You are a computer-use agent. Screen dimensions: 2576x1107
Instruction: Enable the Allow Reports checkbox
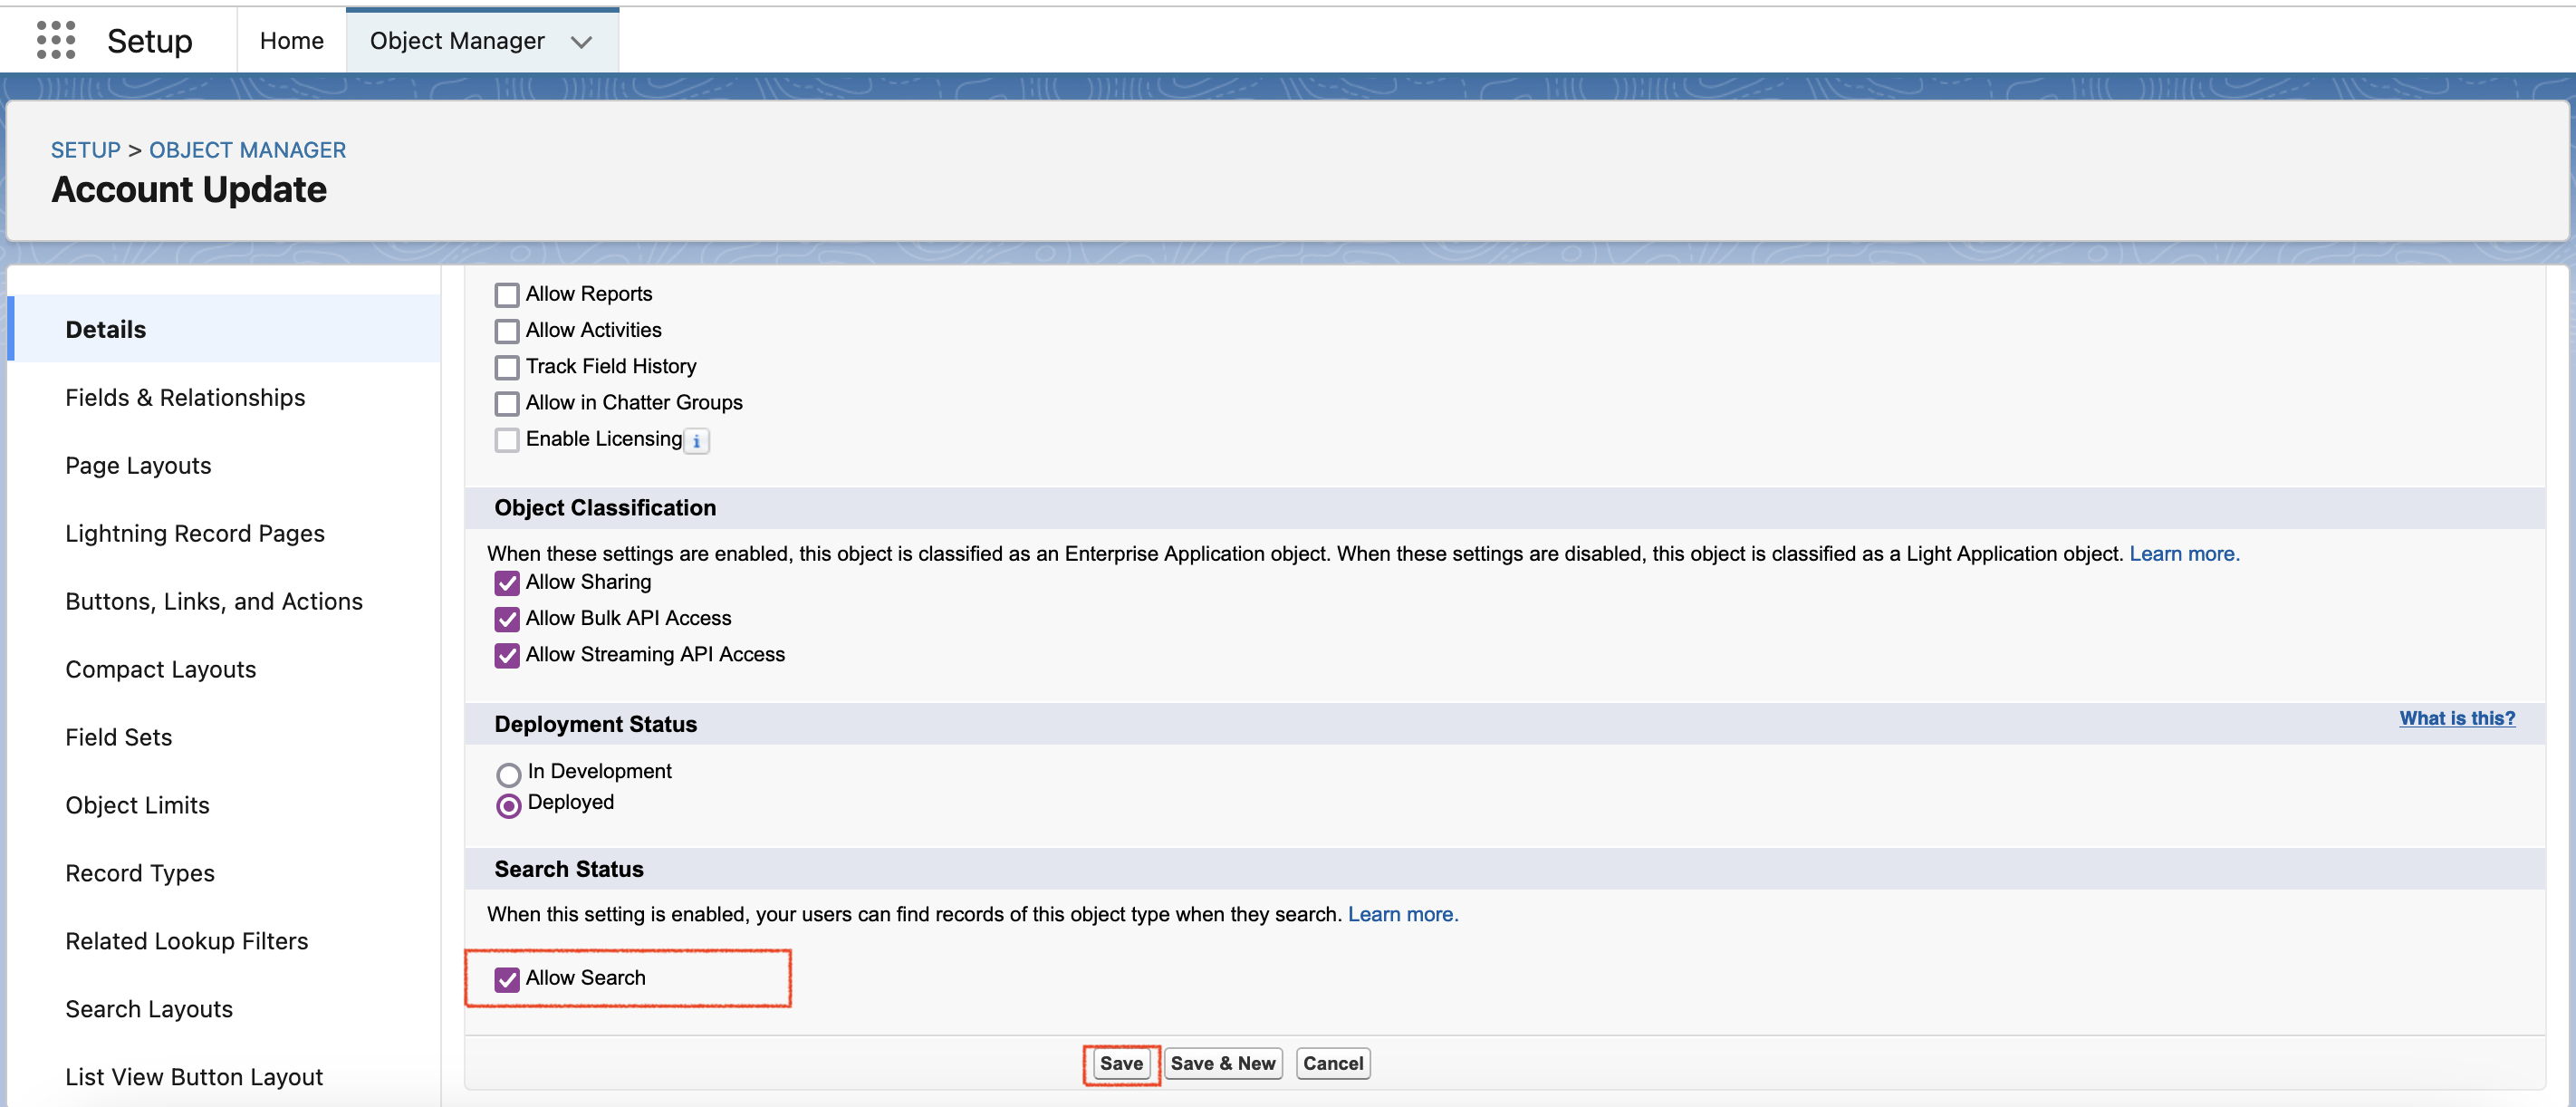[507, 295]
